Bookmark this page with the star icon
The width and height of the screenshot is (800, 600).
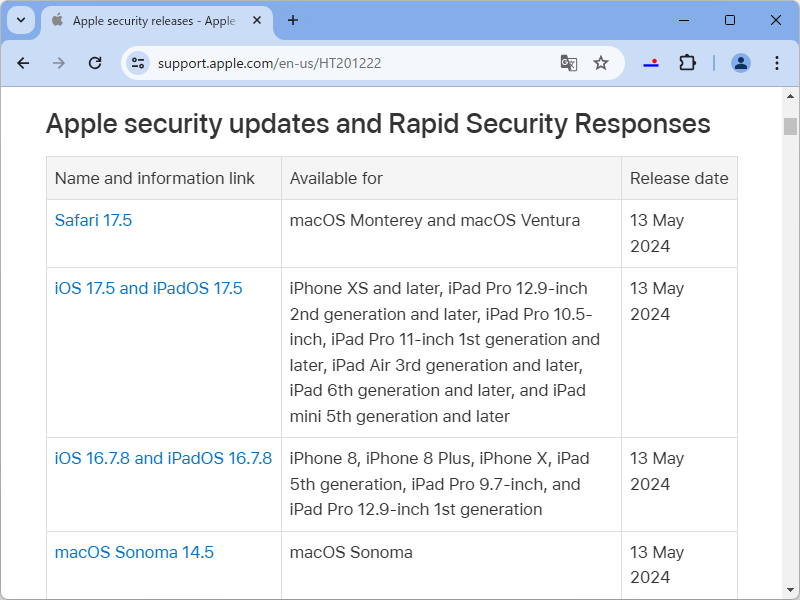click(601, 62)
